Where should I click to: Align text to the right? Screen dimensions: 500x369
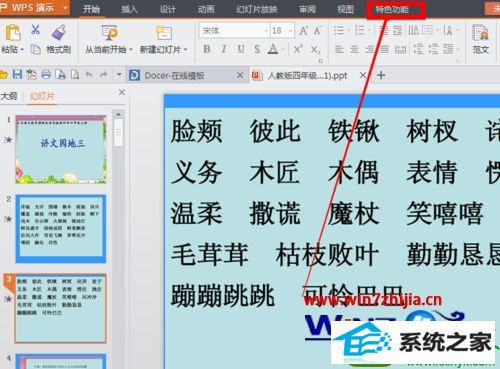click(x=369, y=50)
